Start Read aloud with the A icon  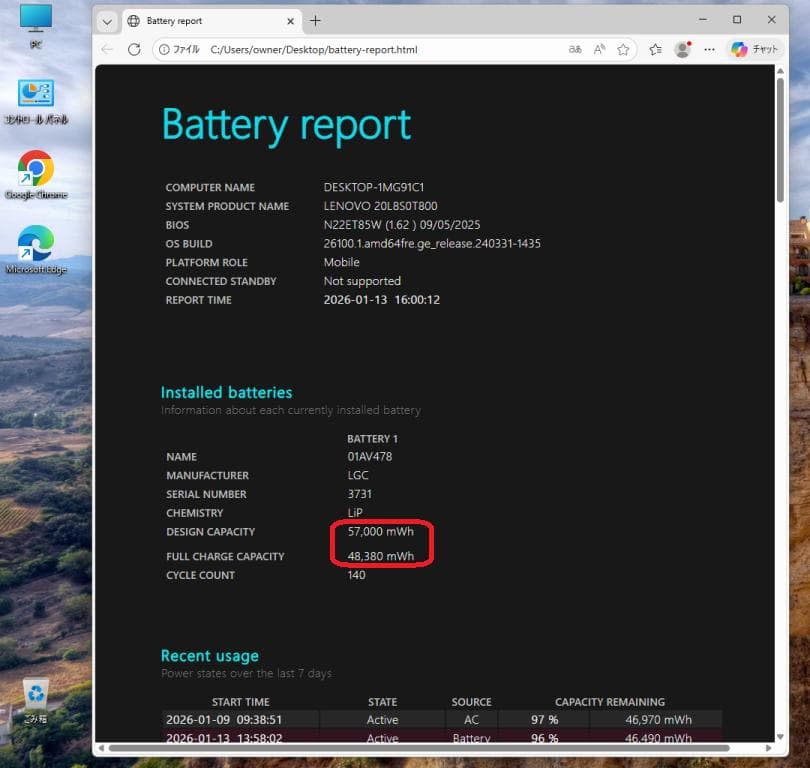tap(598, 49)
